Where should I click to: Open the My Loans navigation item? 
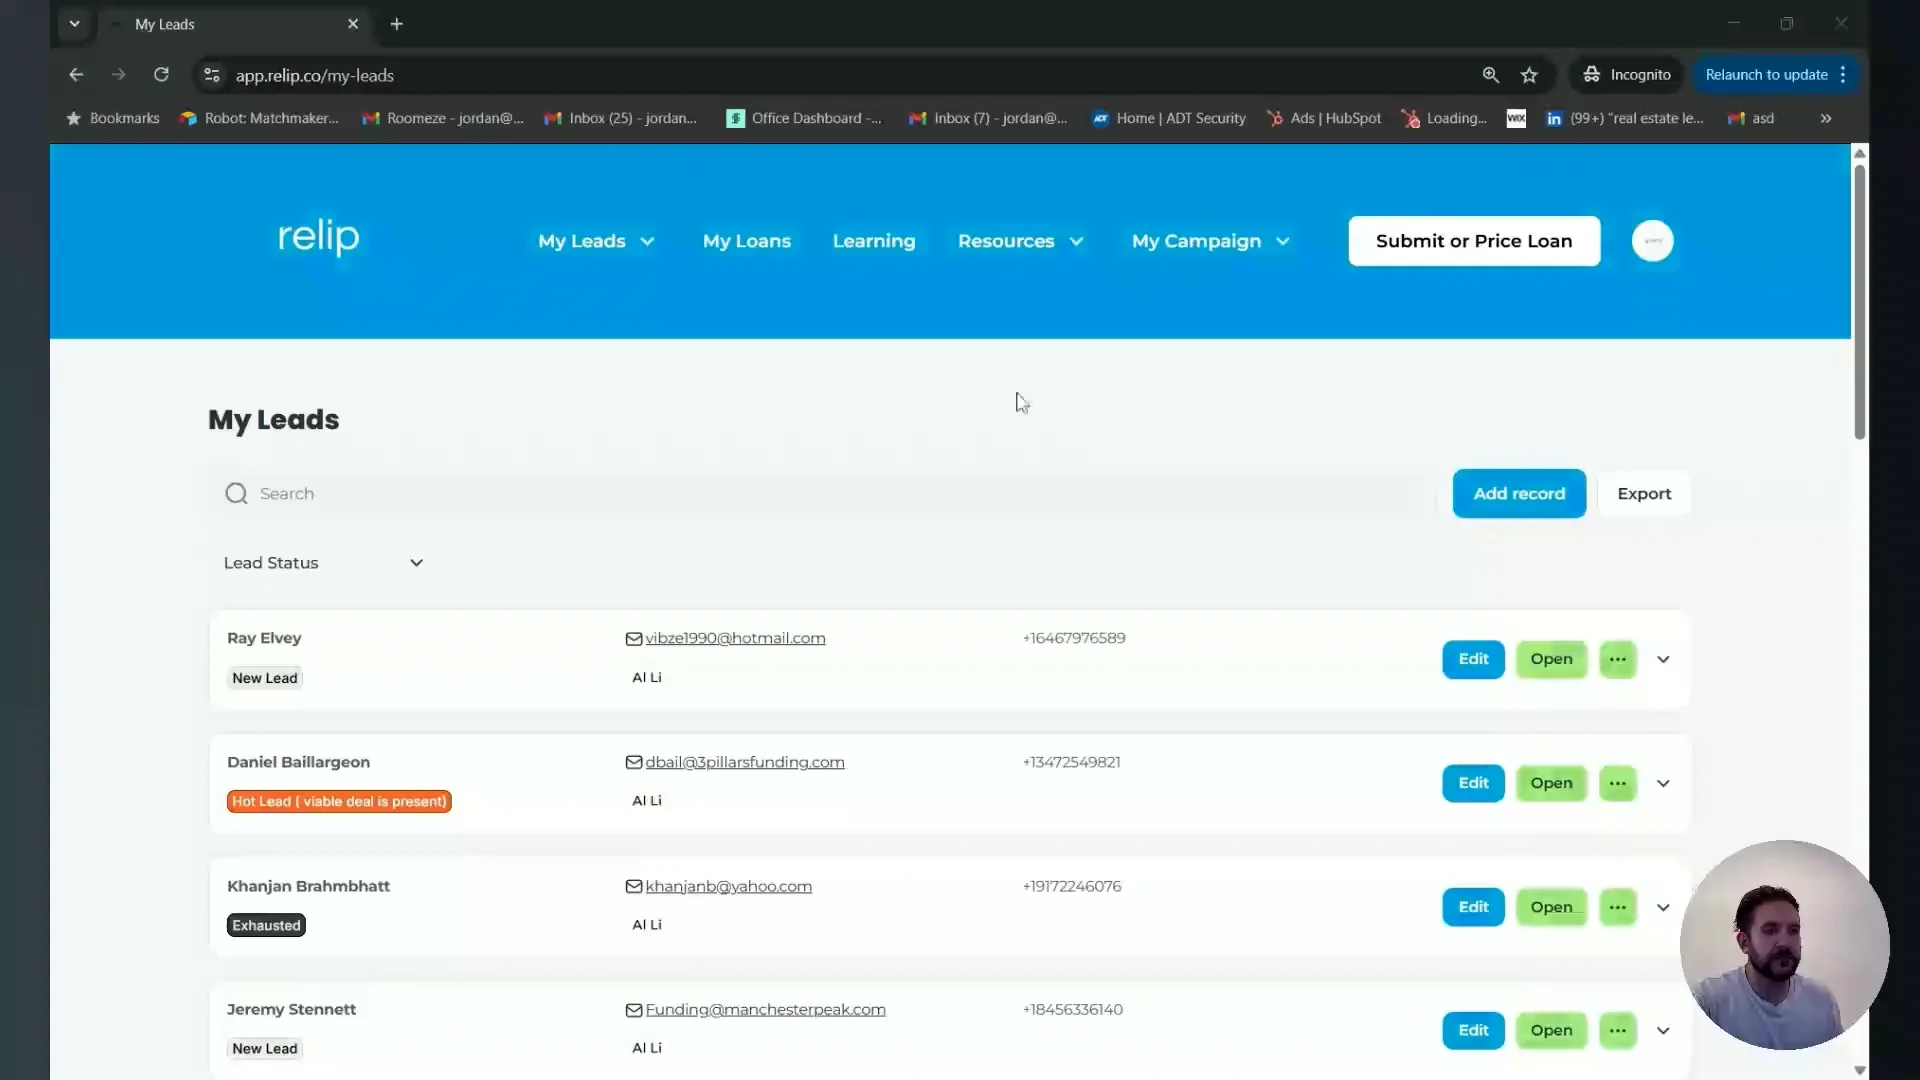pos(746,241)
